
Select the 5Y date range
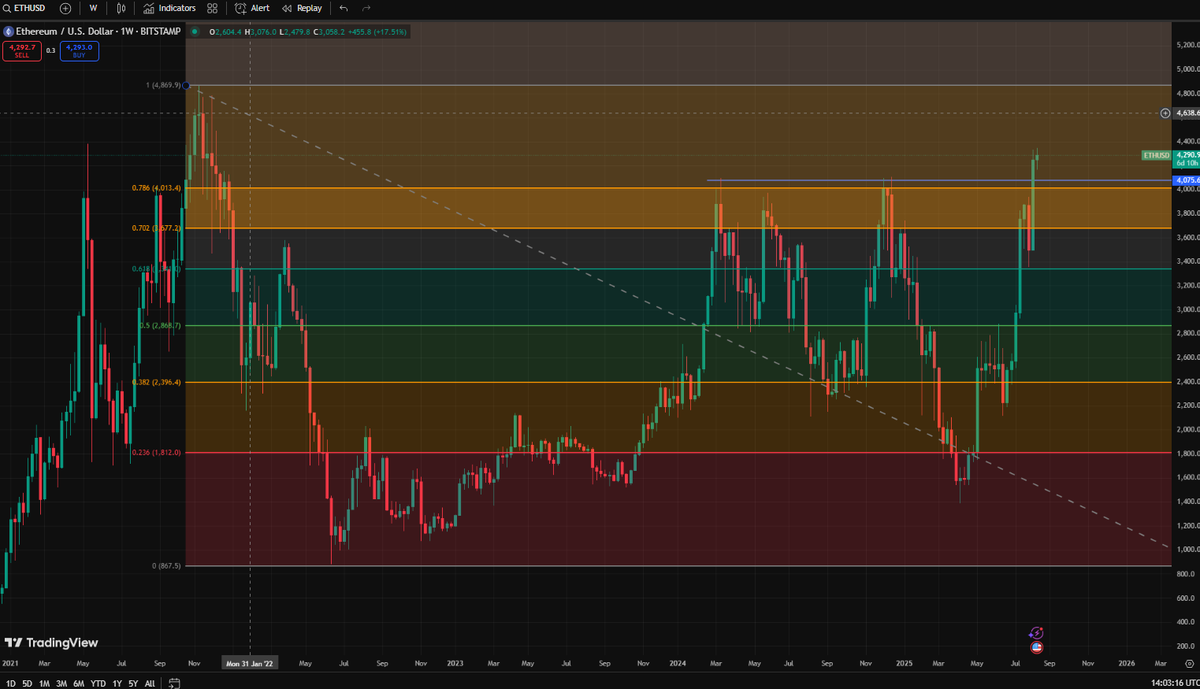[133, 684]
